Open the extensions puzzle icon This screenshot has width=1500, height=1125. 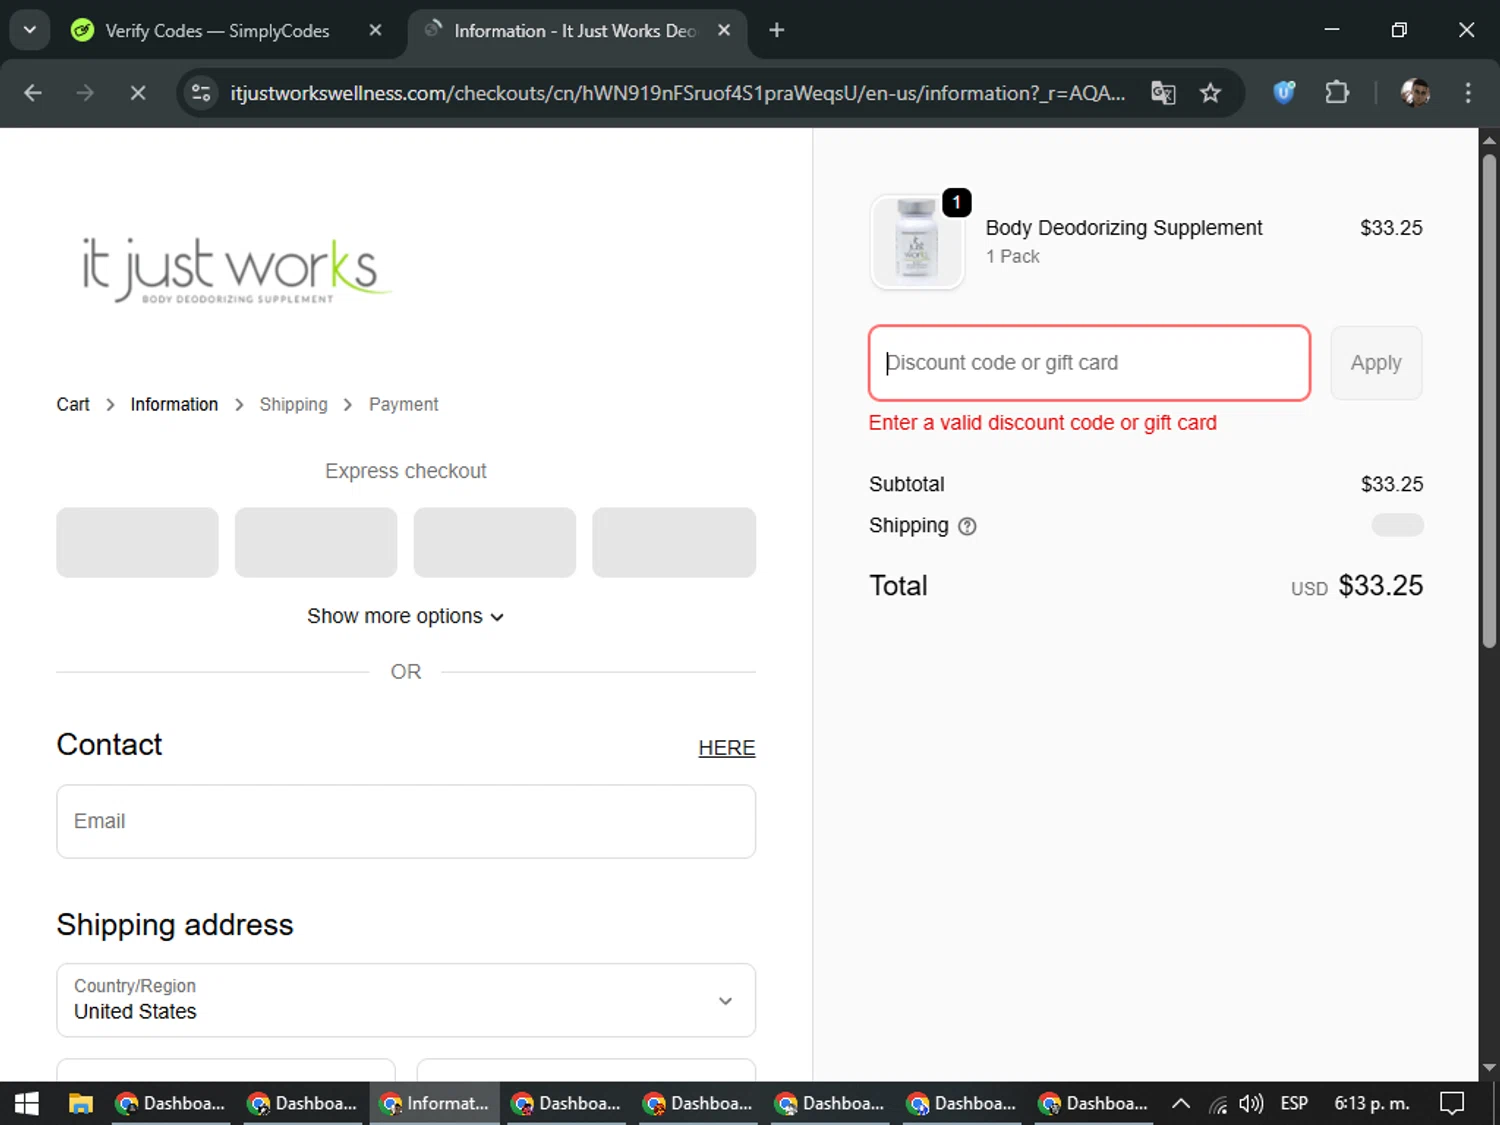1337,93
